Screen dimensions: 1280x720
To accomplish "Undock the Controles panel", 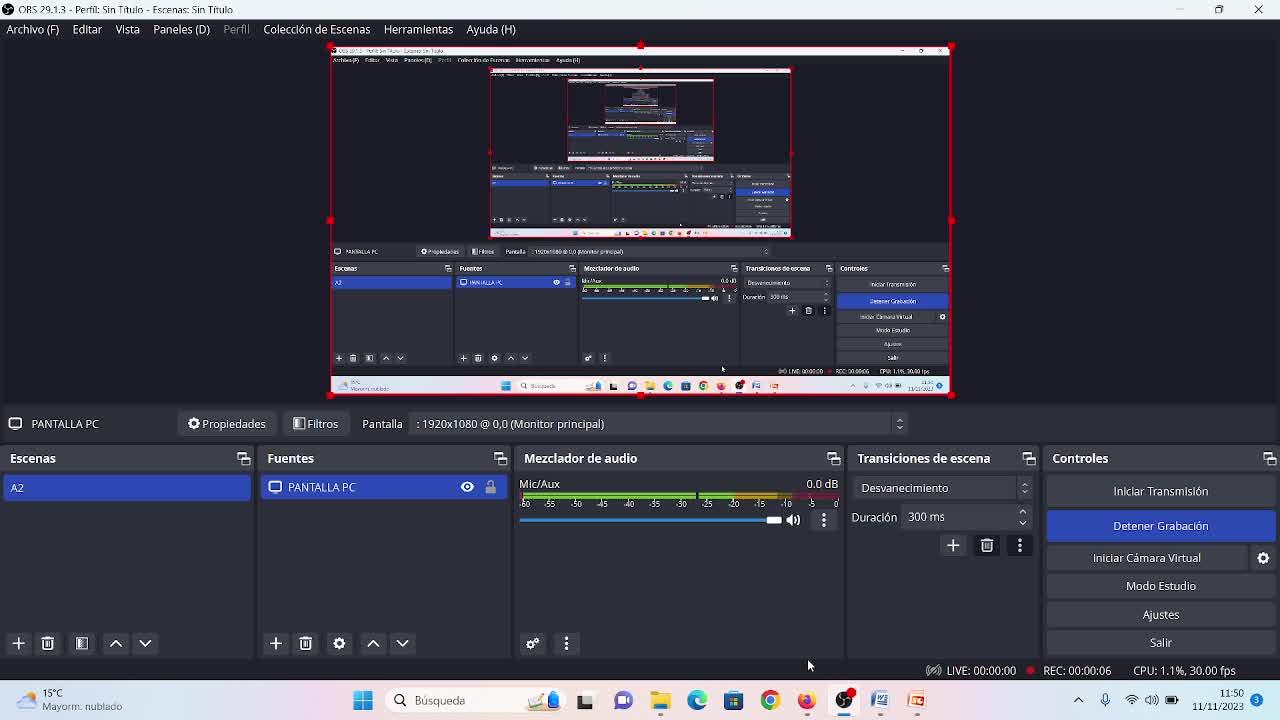I will tap(1269, 458).
